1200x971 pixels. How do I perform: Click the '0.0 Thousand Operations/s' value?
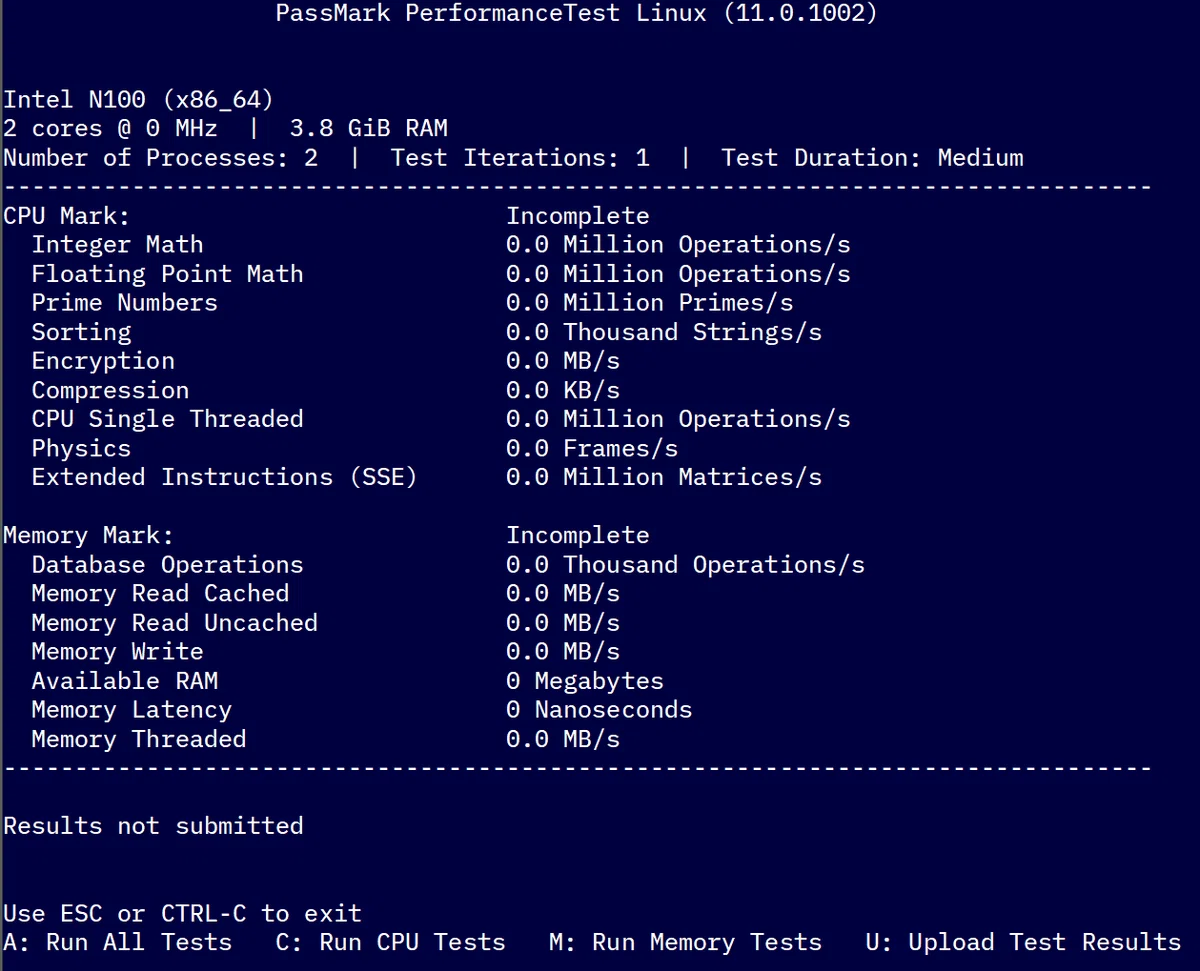coord(685,565)
